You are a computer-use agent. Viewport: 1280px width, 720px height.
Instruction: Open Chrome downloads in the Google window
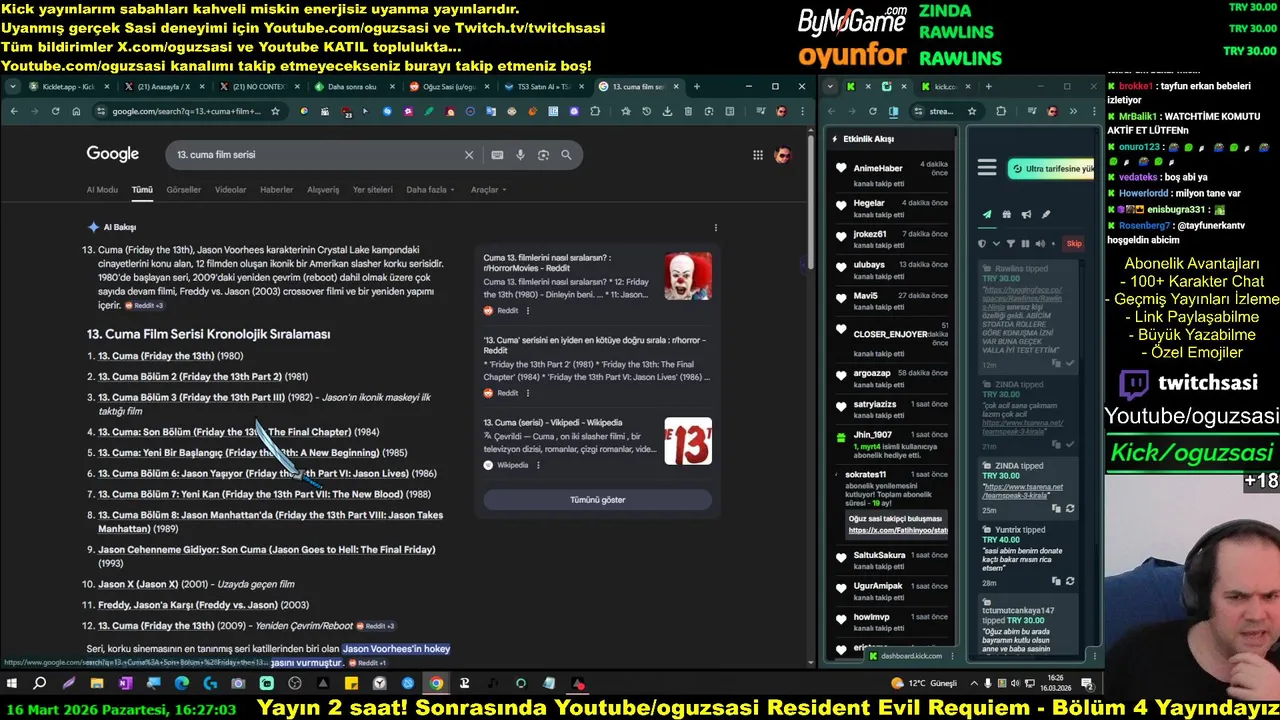click(668, 111)
